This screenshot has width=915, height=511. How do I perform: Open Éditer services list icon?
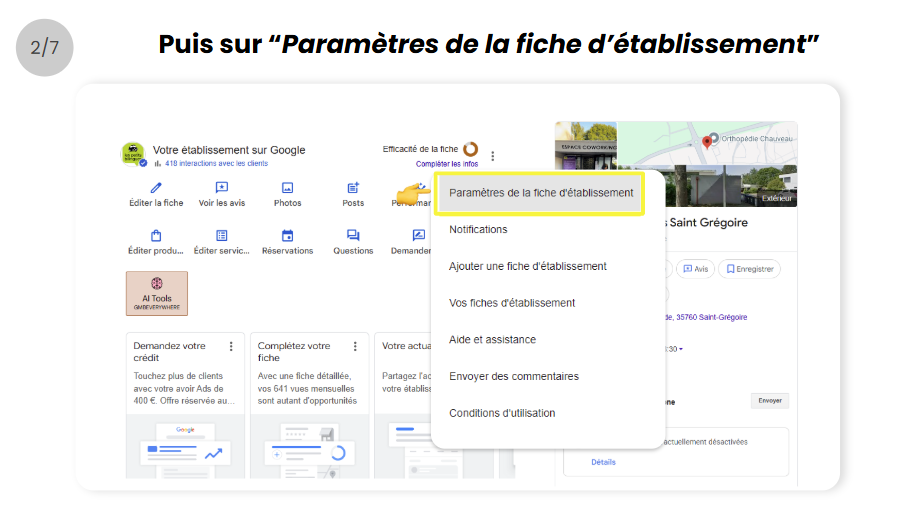(221, 236)
